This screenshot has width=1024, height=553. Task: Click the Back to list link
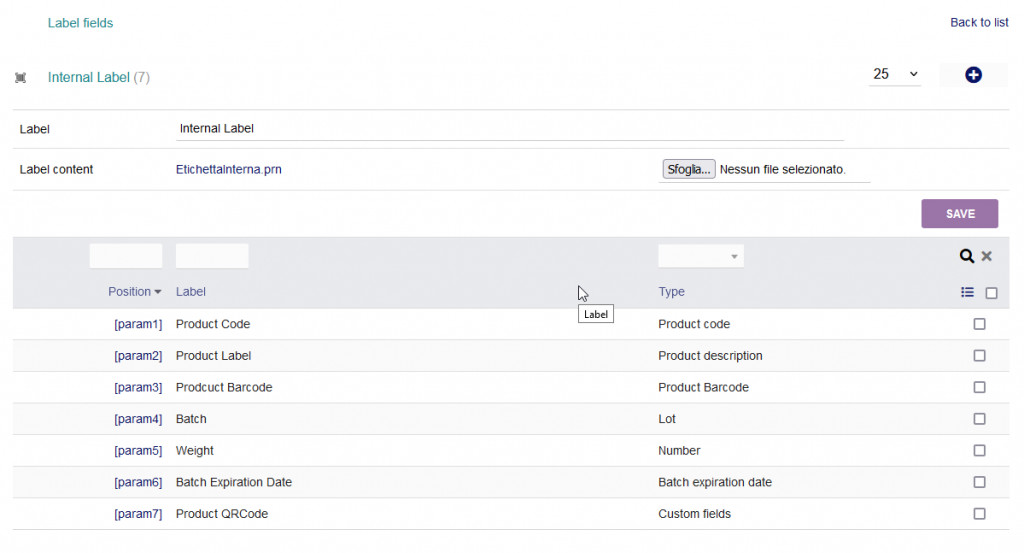point(978,23)
